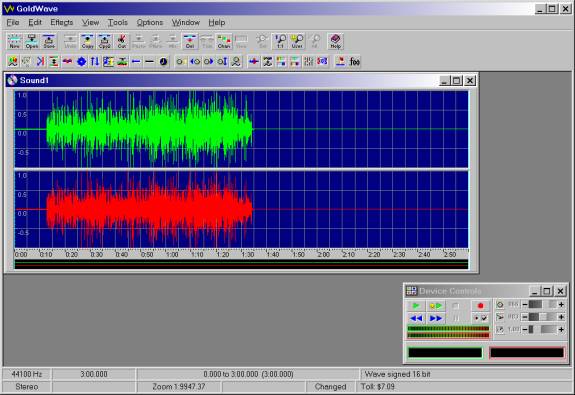Click the red right channel waveform
Image resolution: width=575 pixels, height=395 pixels.
[x=150, y=209]
